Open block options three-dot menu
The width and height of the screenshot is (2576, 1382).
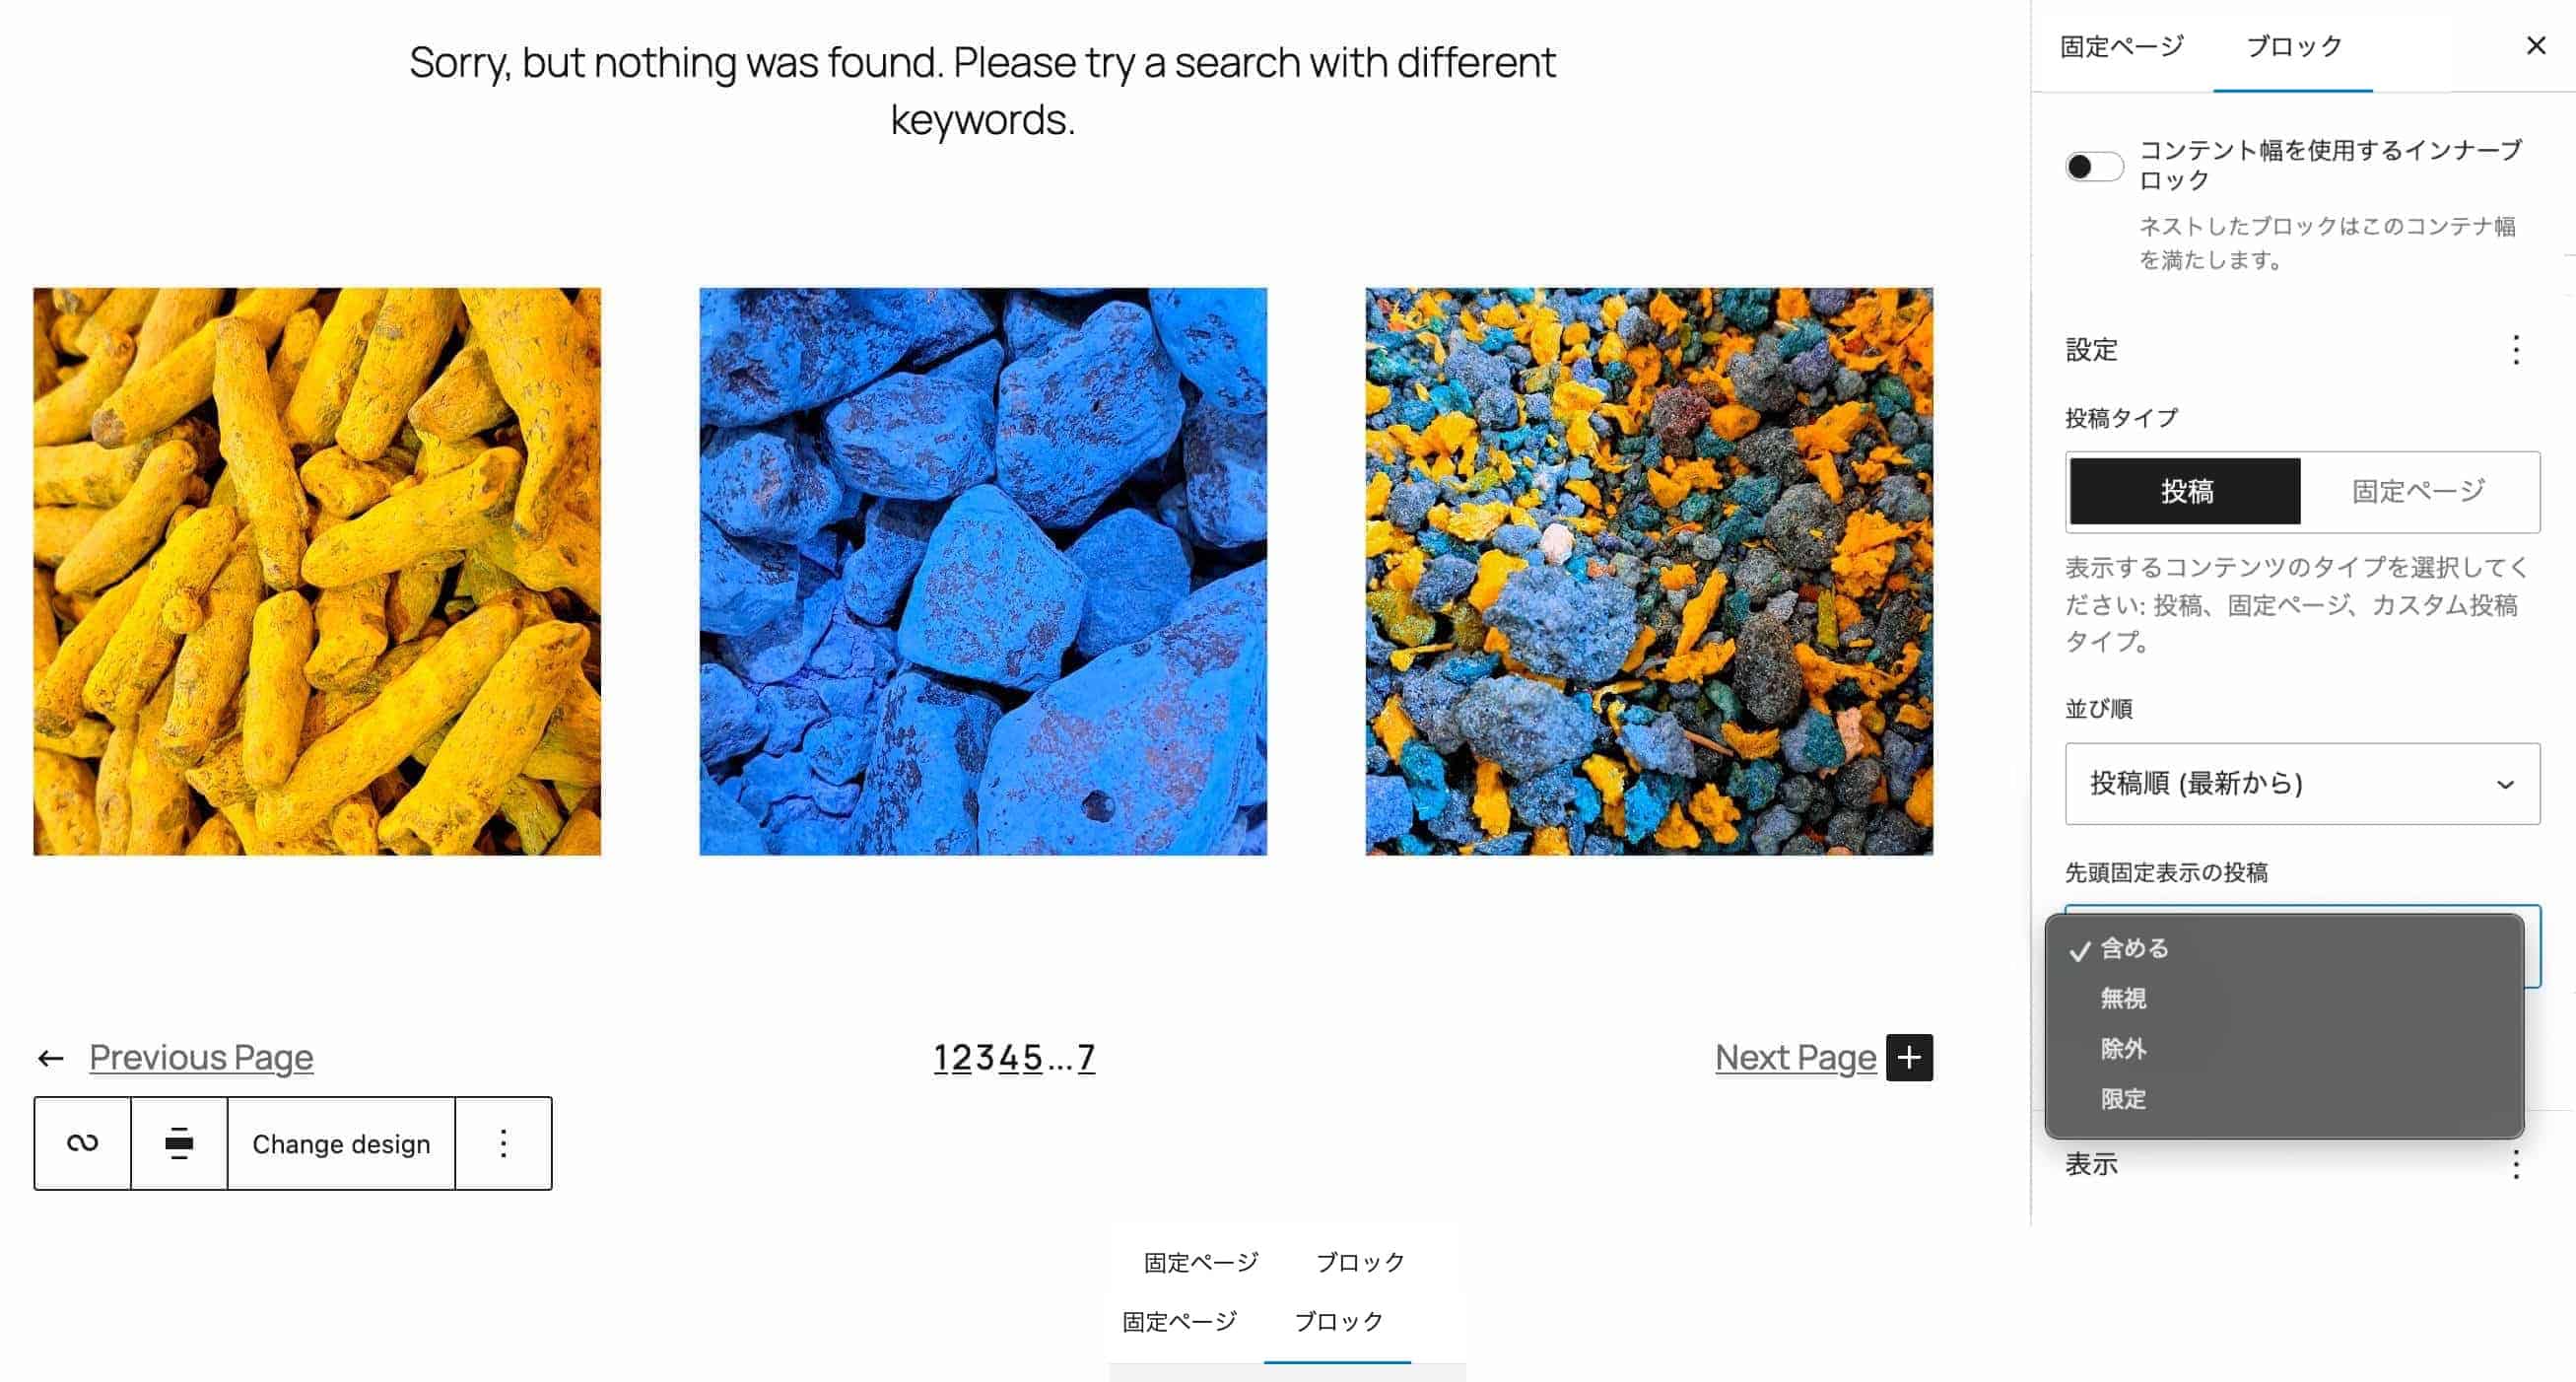(x=503, y=1143)
